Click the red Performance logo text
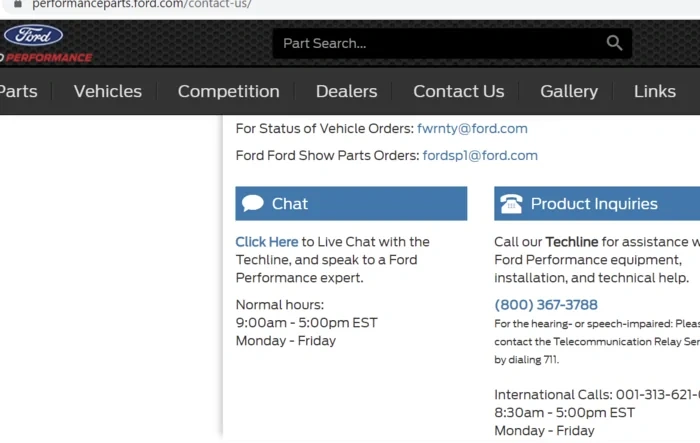700x443 pixels. tap(48, 58)
